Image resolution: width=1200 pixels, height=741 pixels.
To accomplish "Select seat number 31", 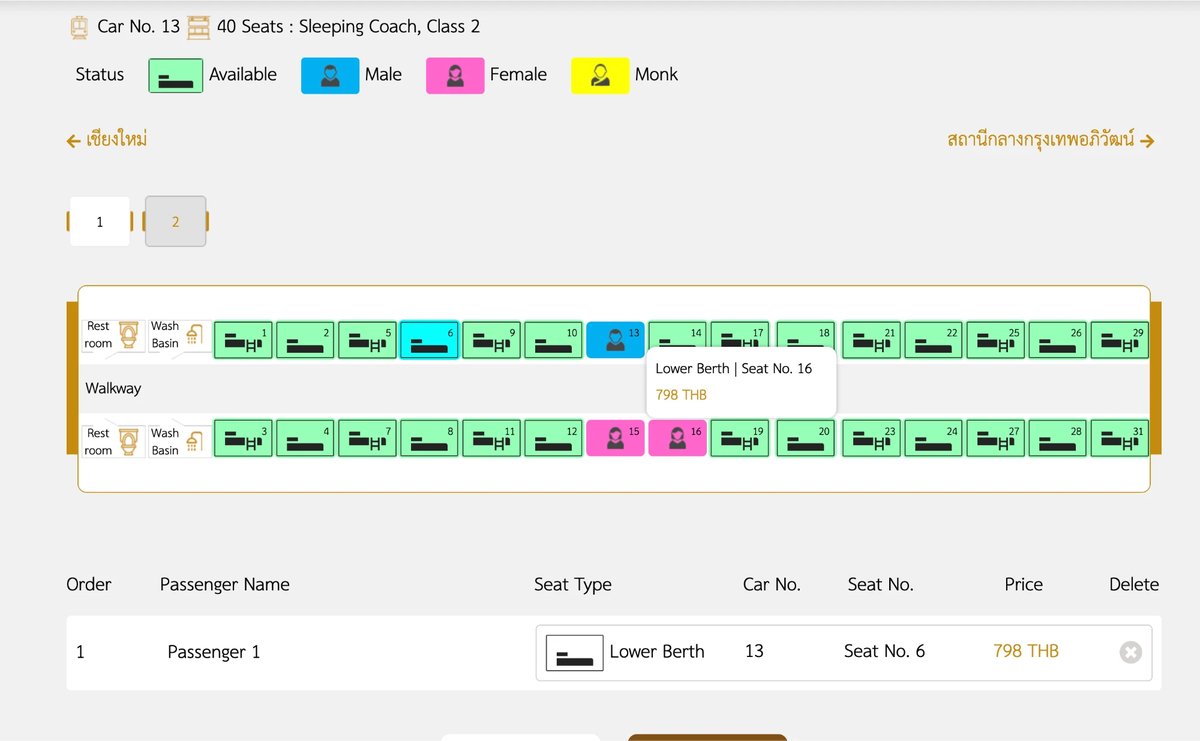I will 1119,438.
